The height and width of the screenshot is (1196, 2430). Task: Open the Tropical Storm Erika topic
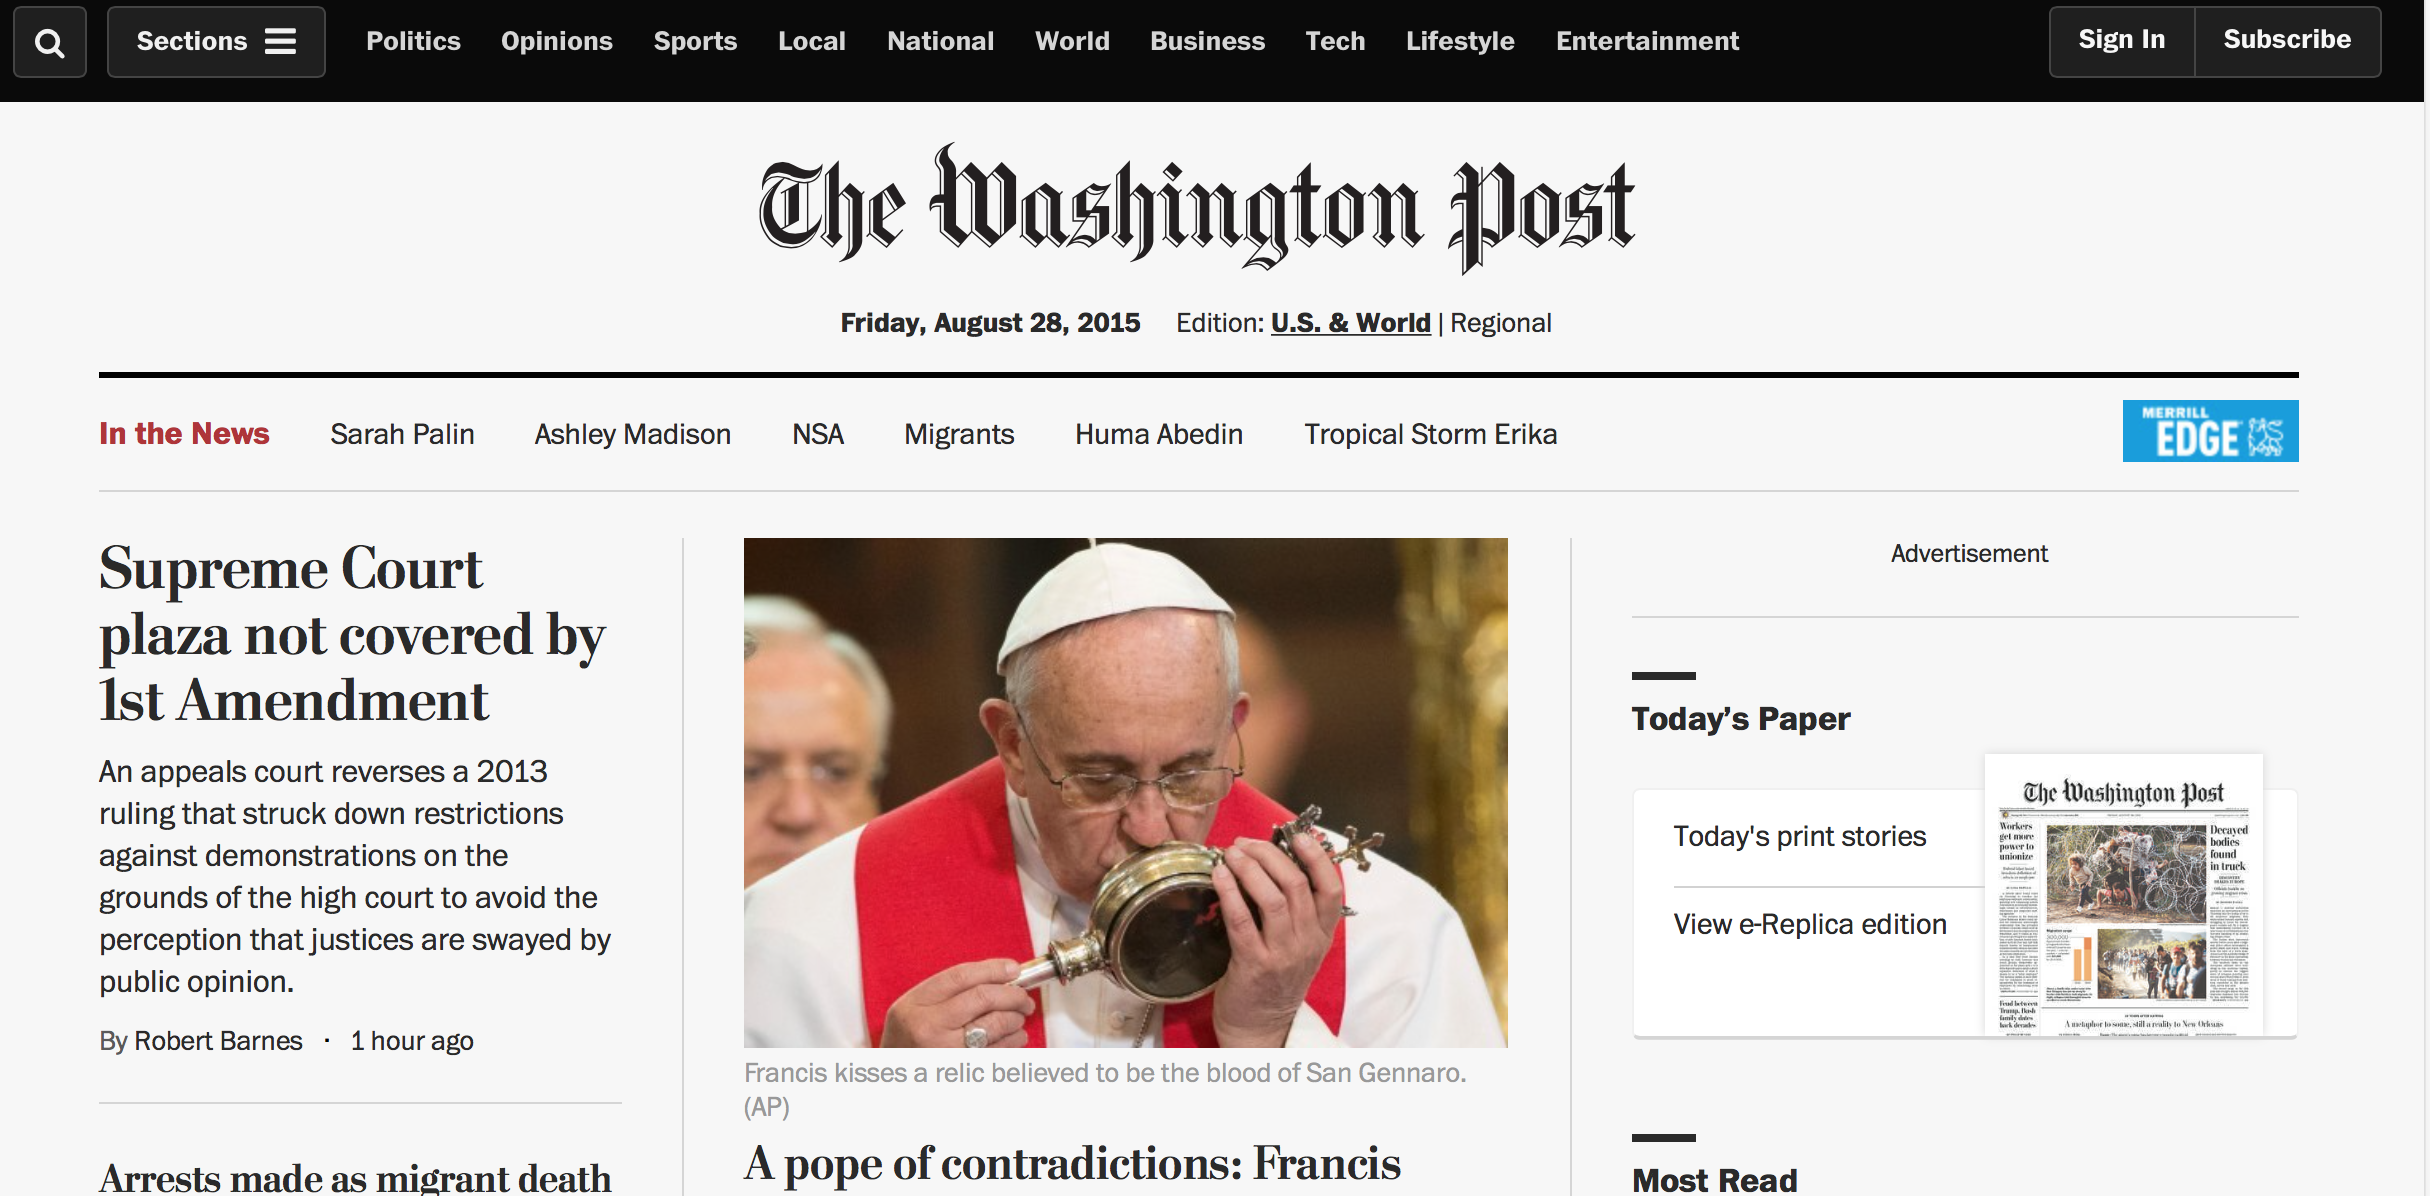click(1430, 434)
